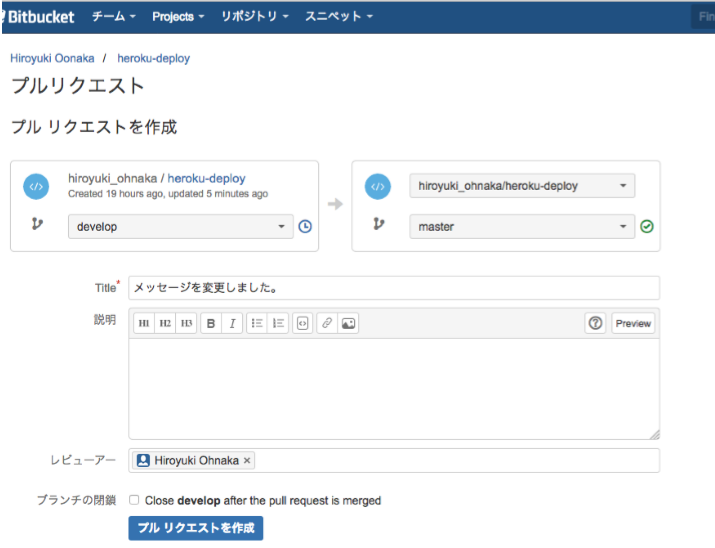The width and height of the screenshot is (715, 548).
Task: Open hiroyuki_ohnaka/heroku-deploy repository dropdown
Action: (522, 186)
